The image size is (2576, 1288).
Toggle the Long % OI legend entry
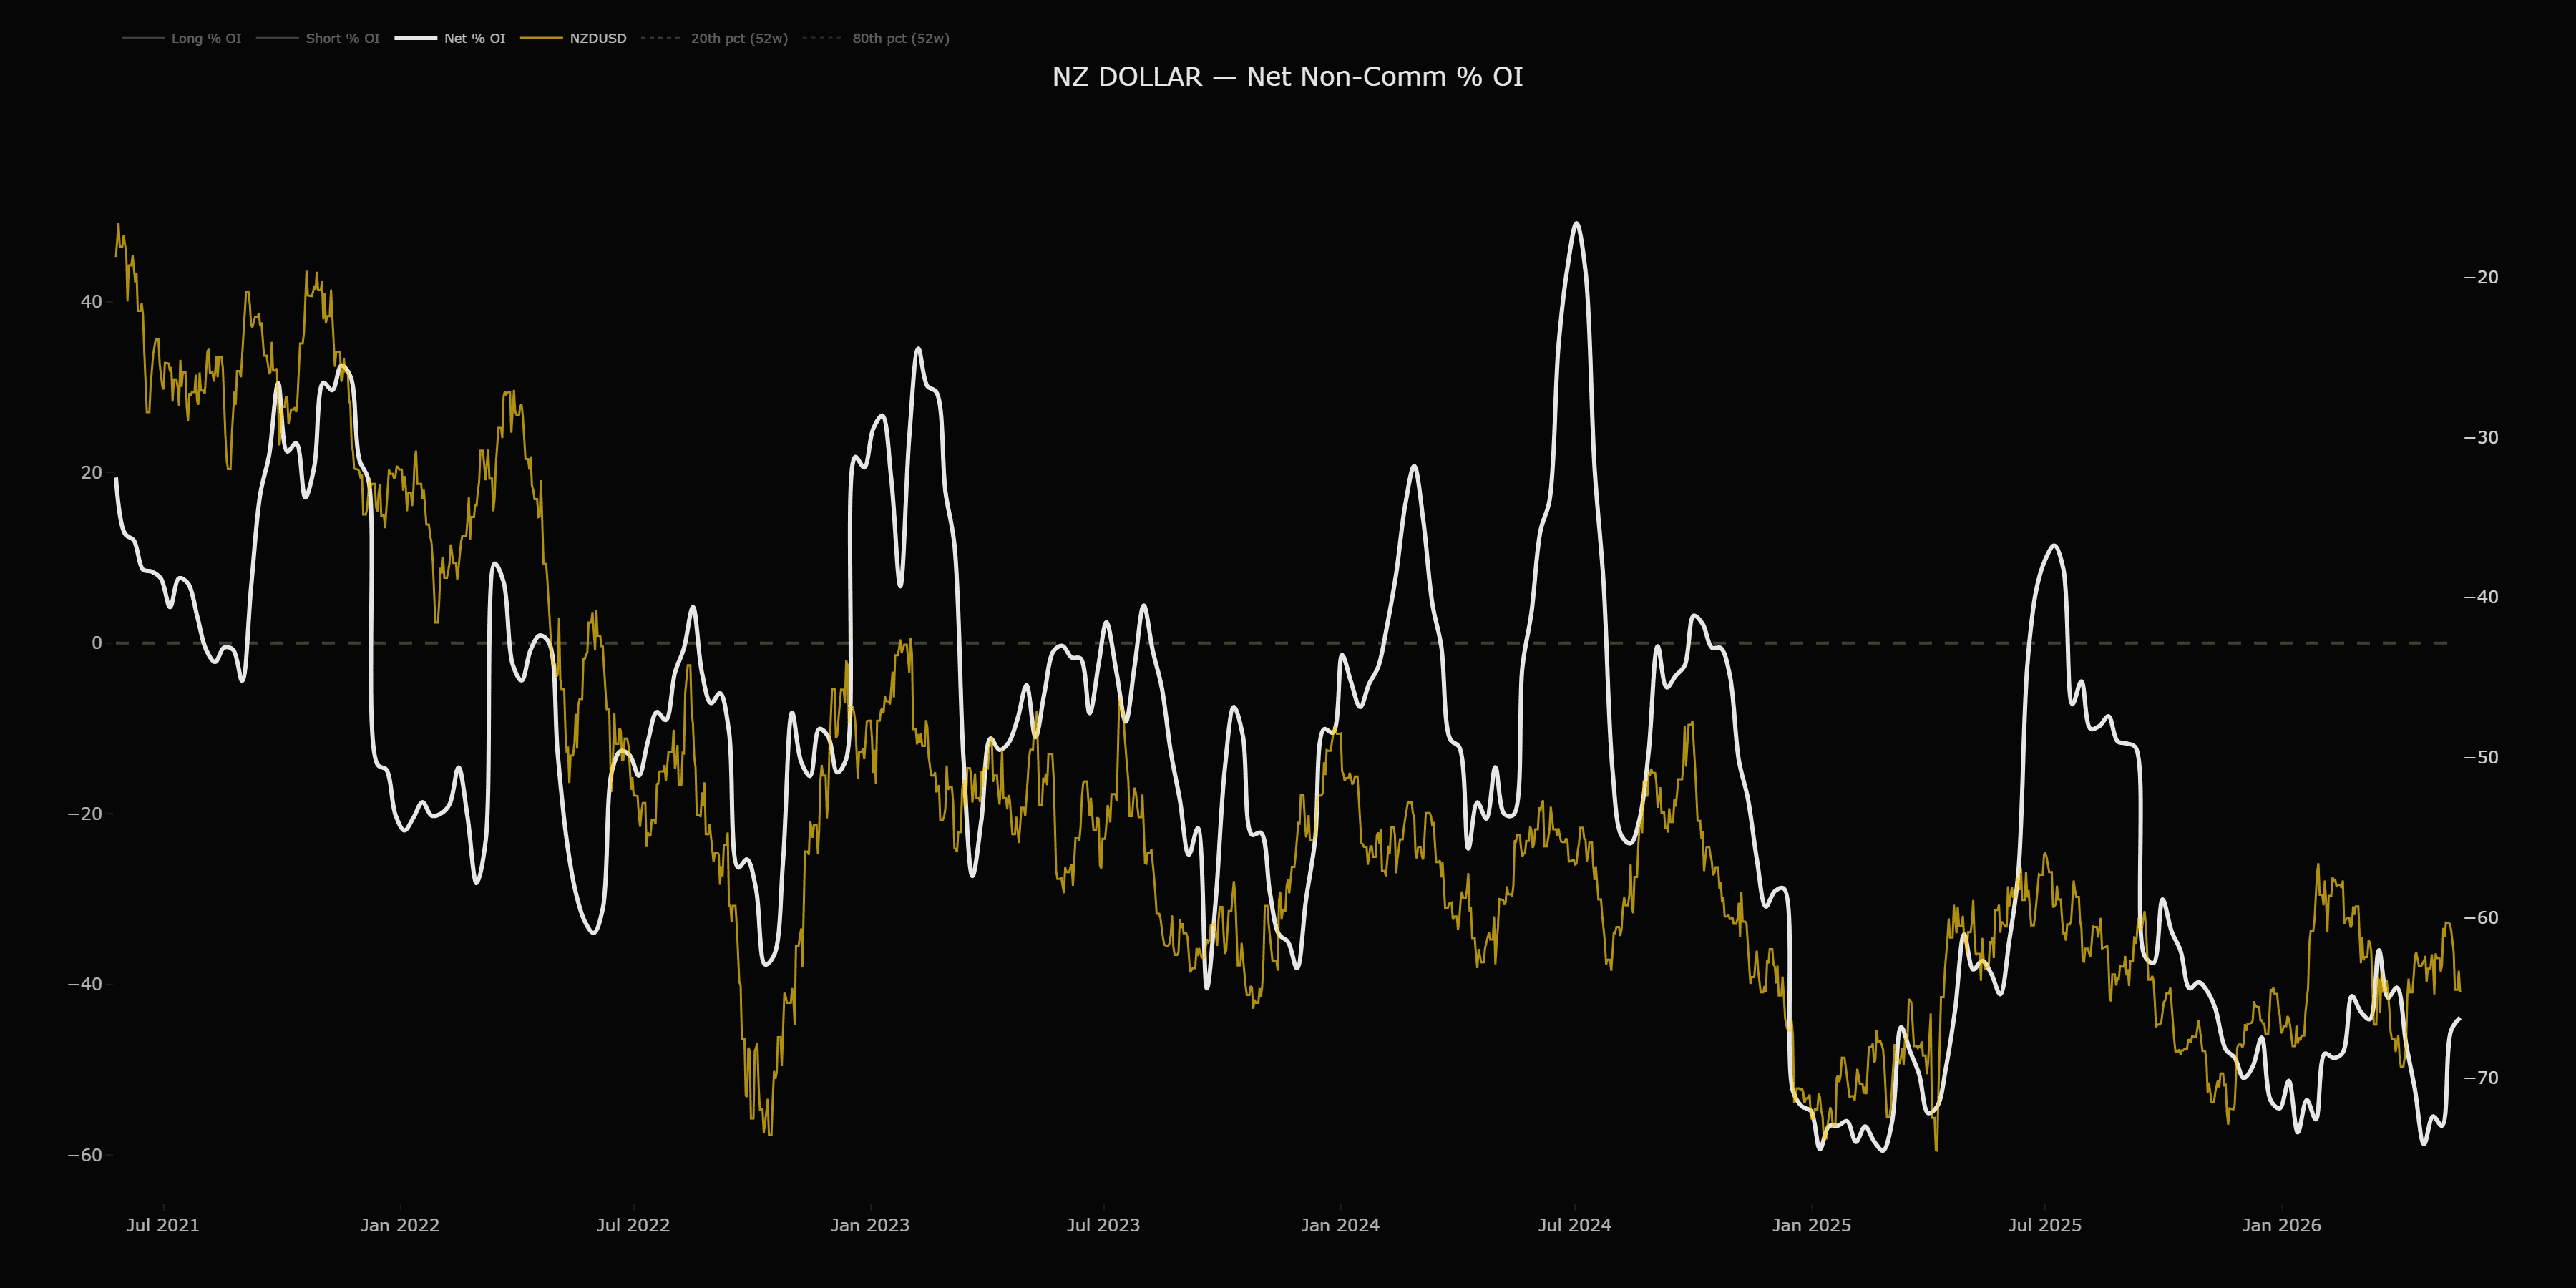[x=182, y=38]
